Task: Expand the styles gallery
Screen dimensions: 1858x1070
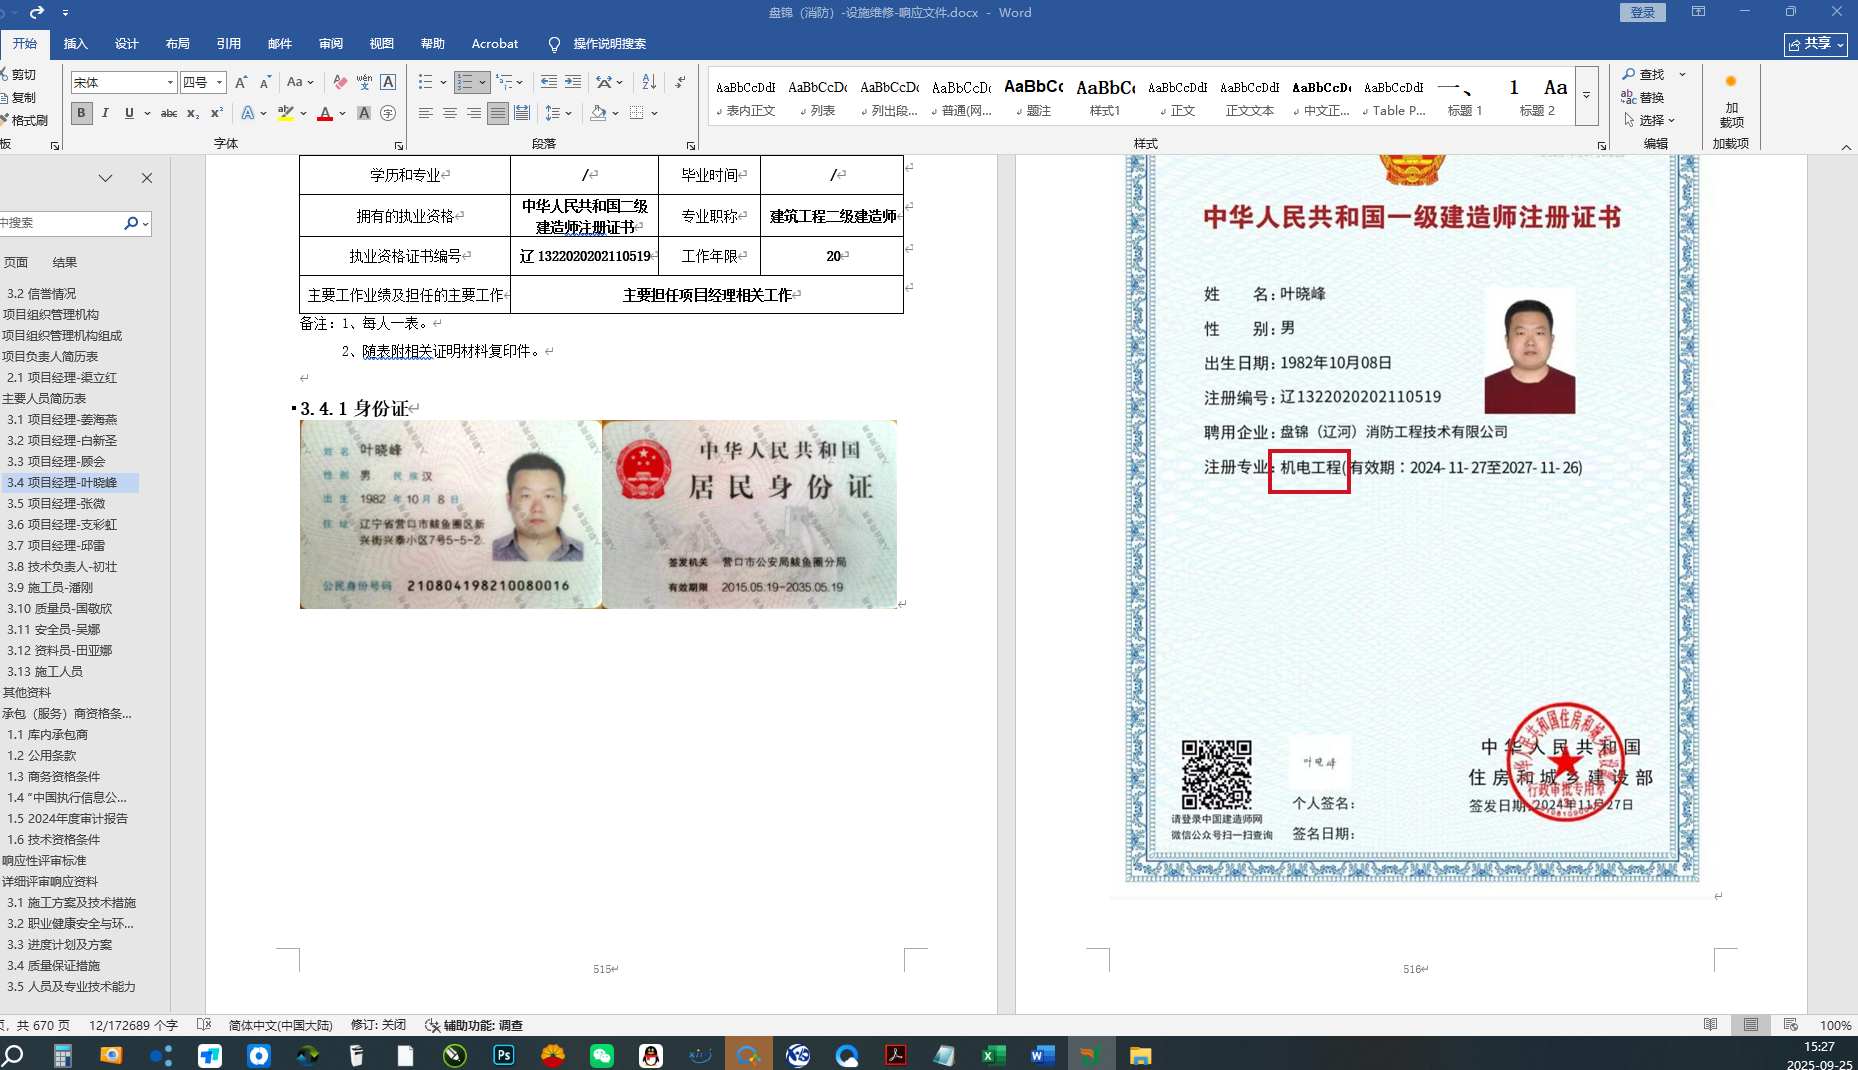Action: coord(1586,96)
